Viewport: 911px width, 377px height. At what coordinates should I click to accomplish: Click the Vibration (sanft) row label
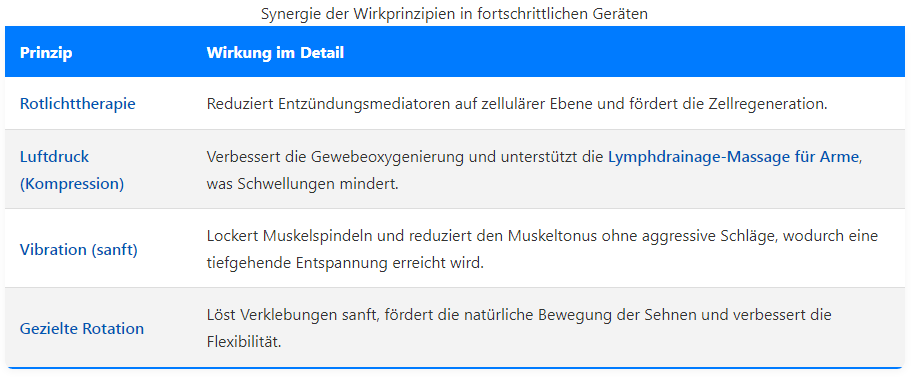(79, 250)
